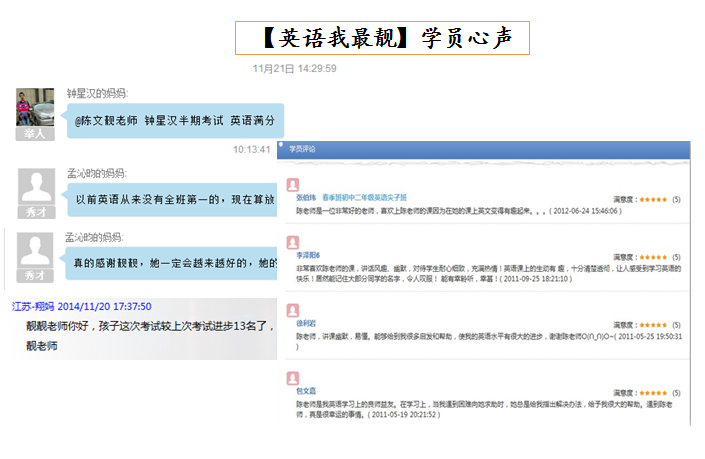Click the pink avatar icon above 包文鑫
Screen dimensions: 705x459
tap(292, 377)
